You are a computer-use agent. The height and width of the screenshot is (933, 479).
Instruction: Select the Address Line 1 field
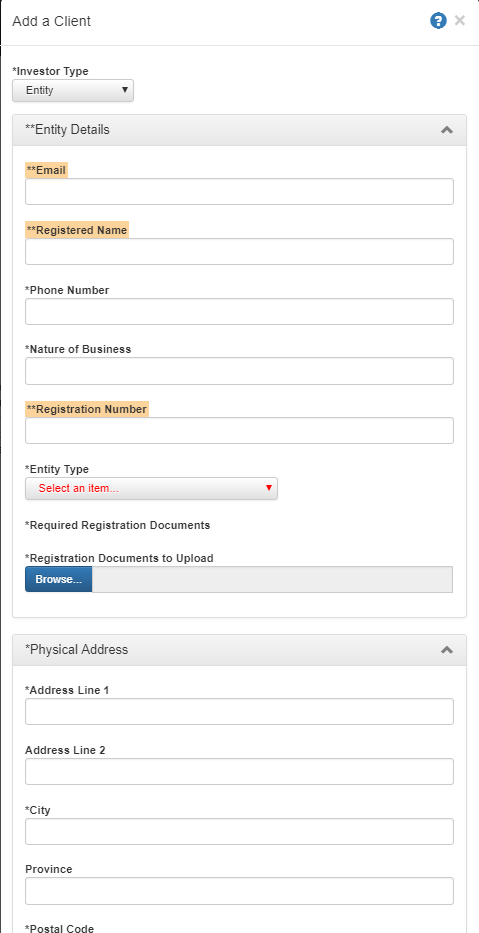coord(239,712)
